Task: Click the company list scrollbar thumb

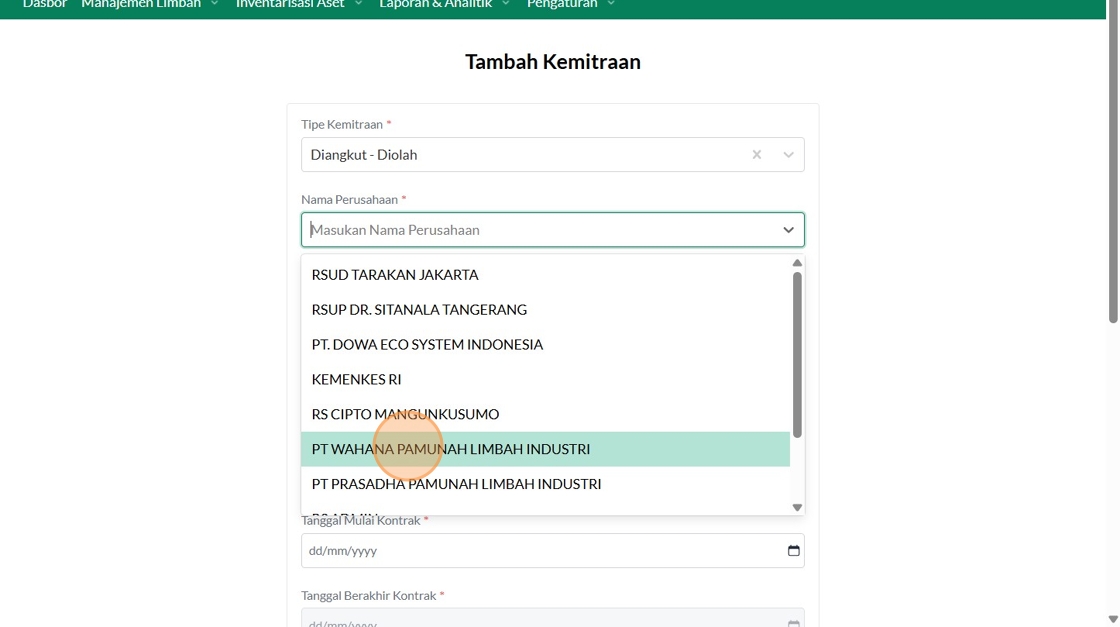Action: pyautogui.click(x=797, y=355)
